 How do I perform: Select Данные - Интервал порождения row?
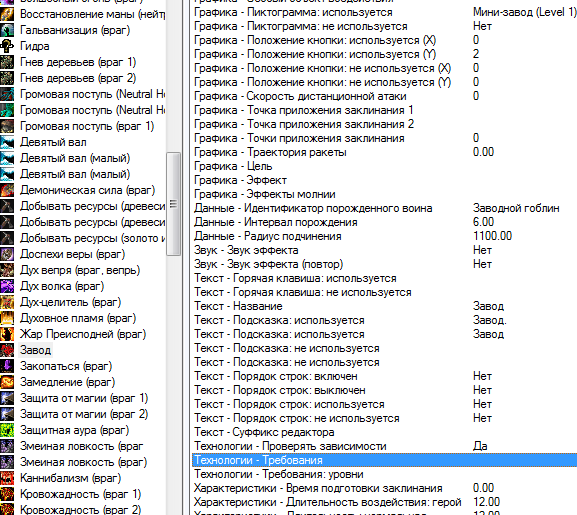pos(385,222)
